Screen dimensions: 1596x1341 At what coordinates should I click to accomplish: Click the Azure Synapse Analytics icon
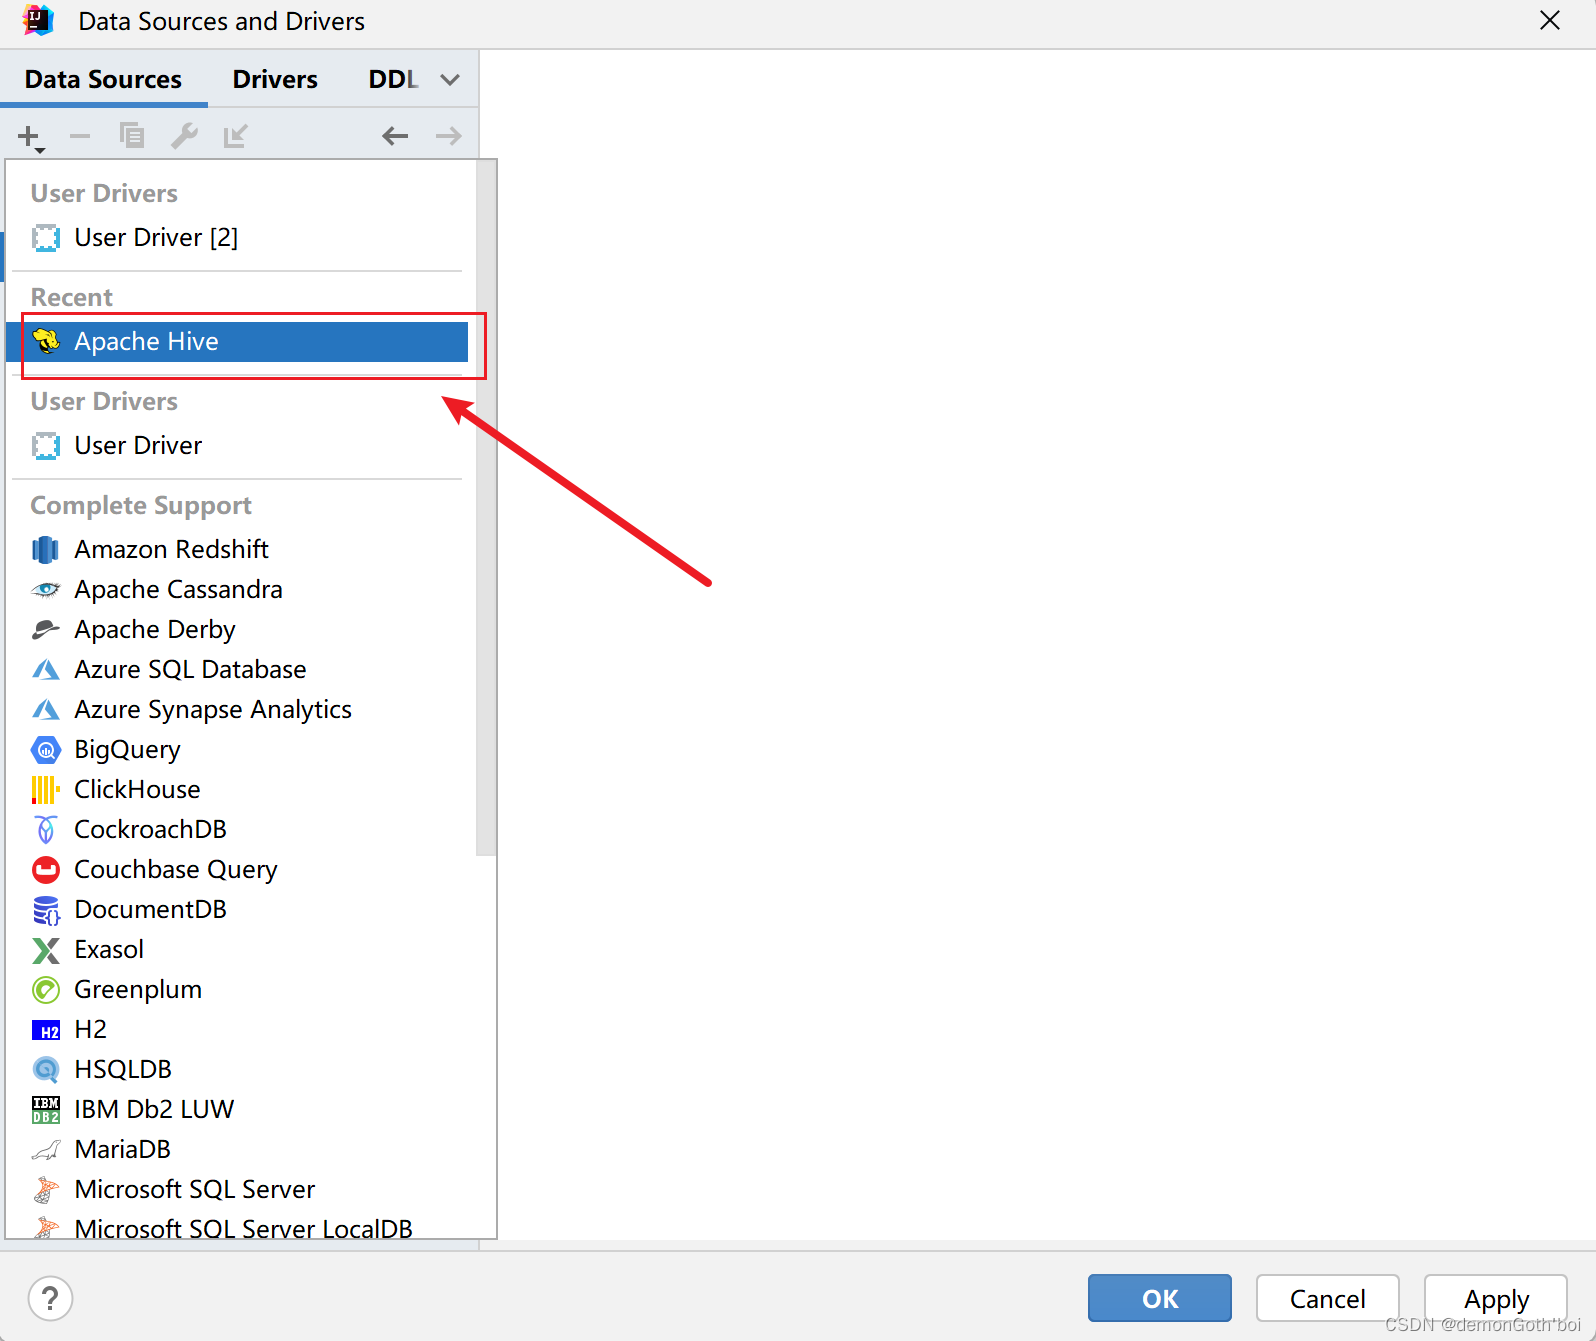click(x=46, y=709)
